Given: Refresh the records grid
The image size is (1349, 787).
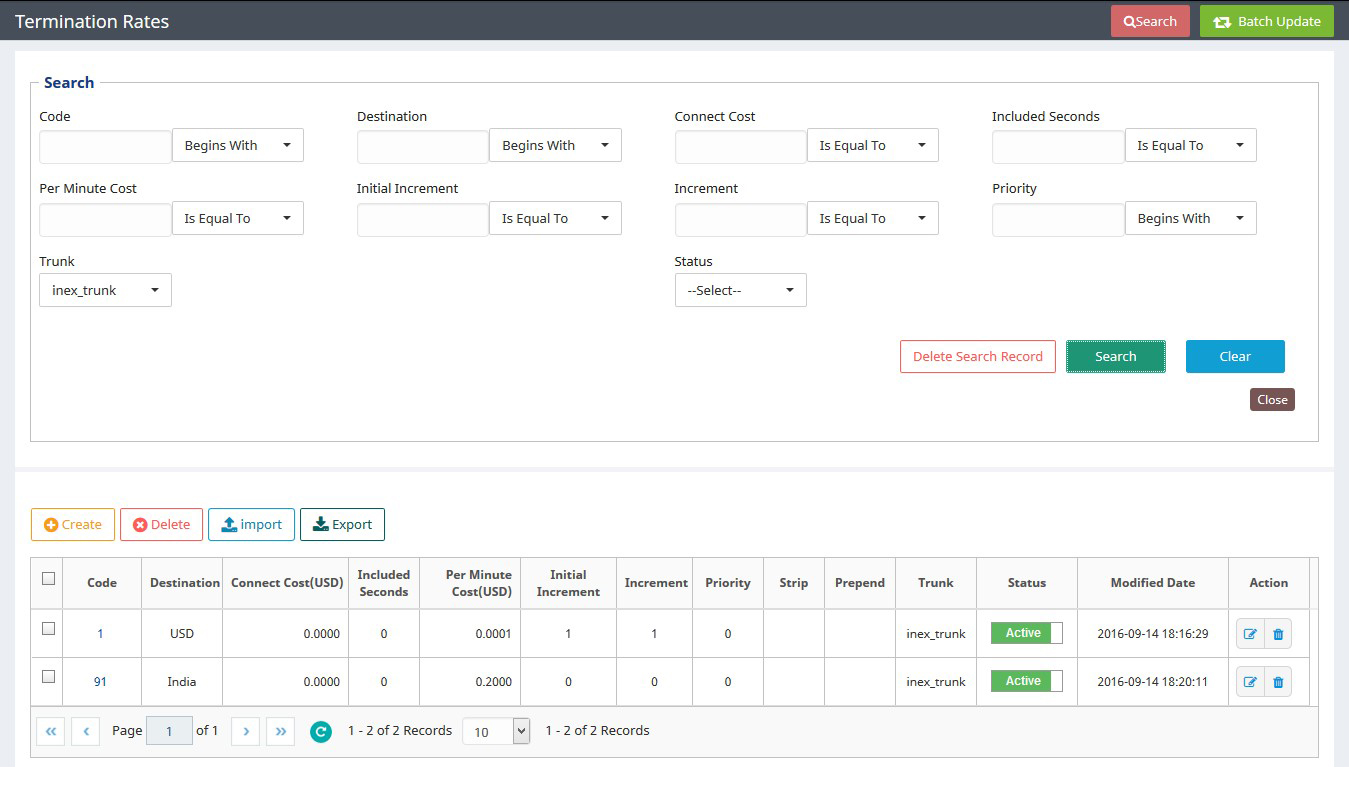Looking at the screenshot, I should click(x=321, y=732).
